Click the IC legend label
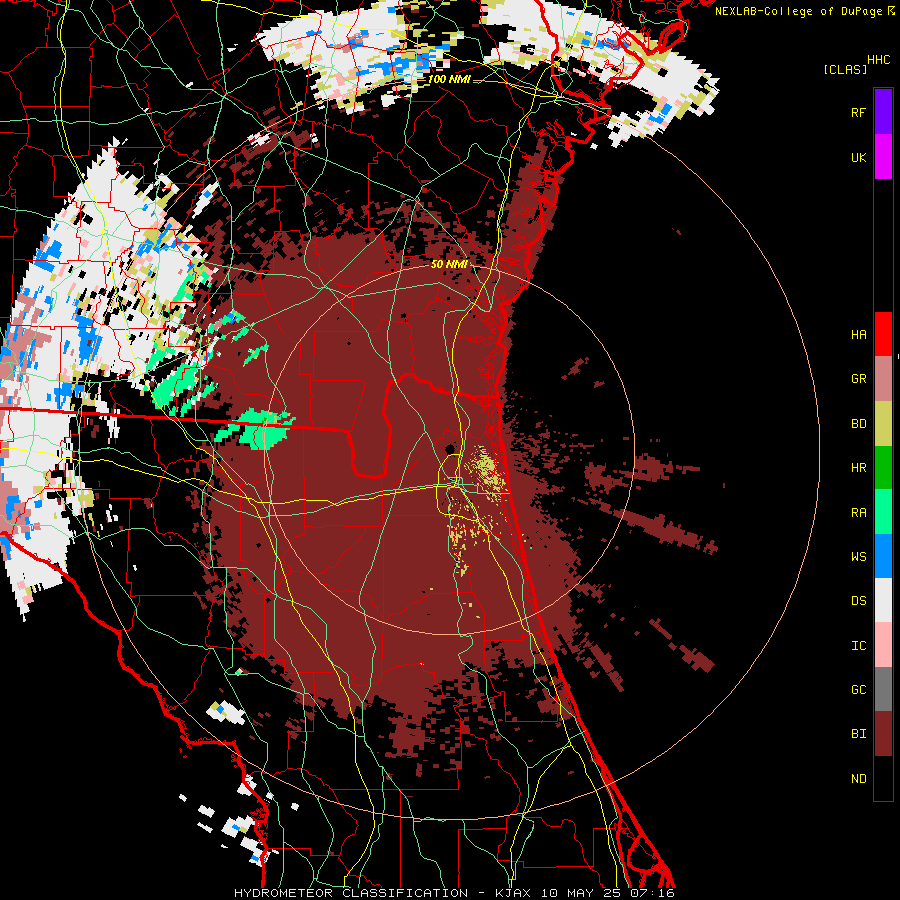The width and height of the screenshot is (900, 900). click(x=858, y=646)
